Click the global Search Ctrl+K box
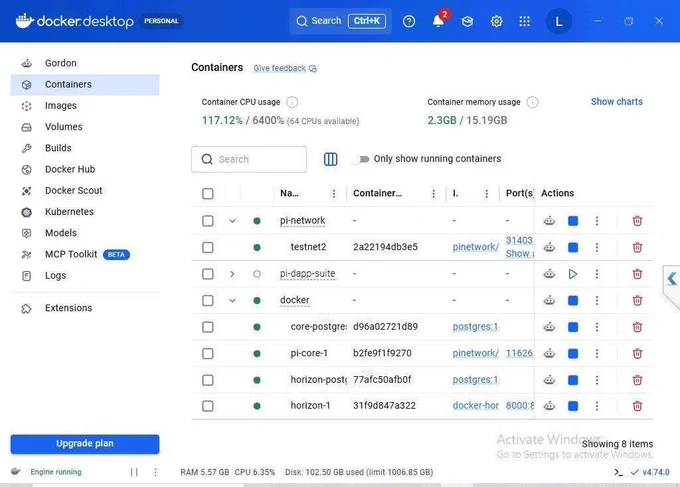680x487 pixels. pos(340,21)
